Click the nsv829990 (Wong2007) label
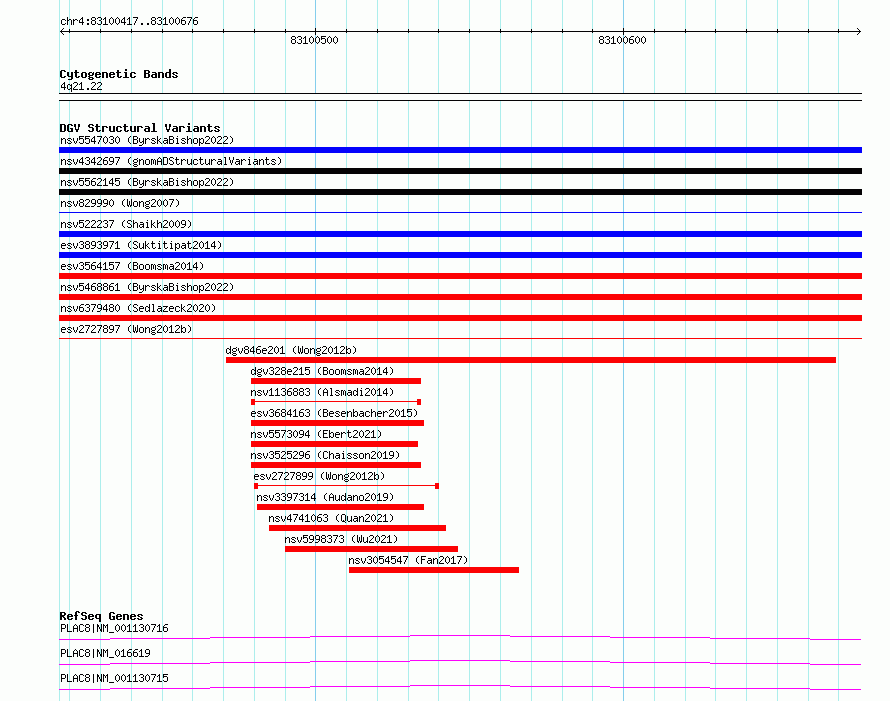 [x=120, y=203]
